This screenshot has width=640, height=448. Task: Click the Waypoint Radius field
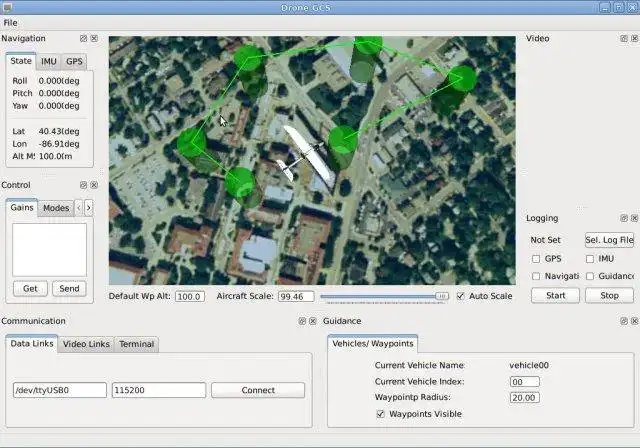point(524,397)
